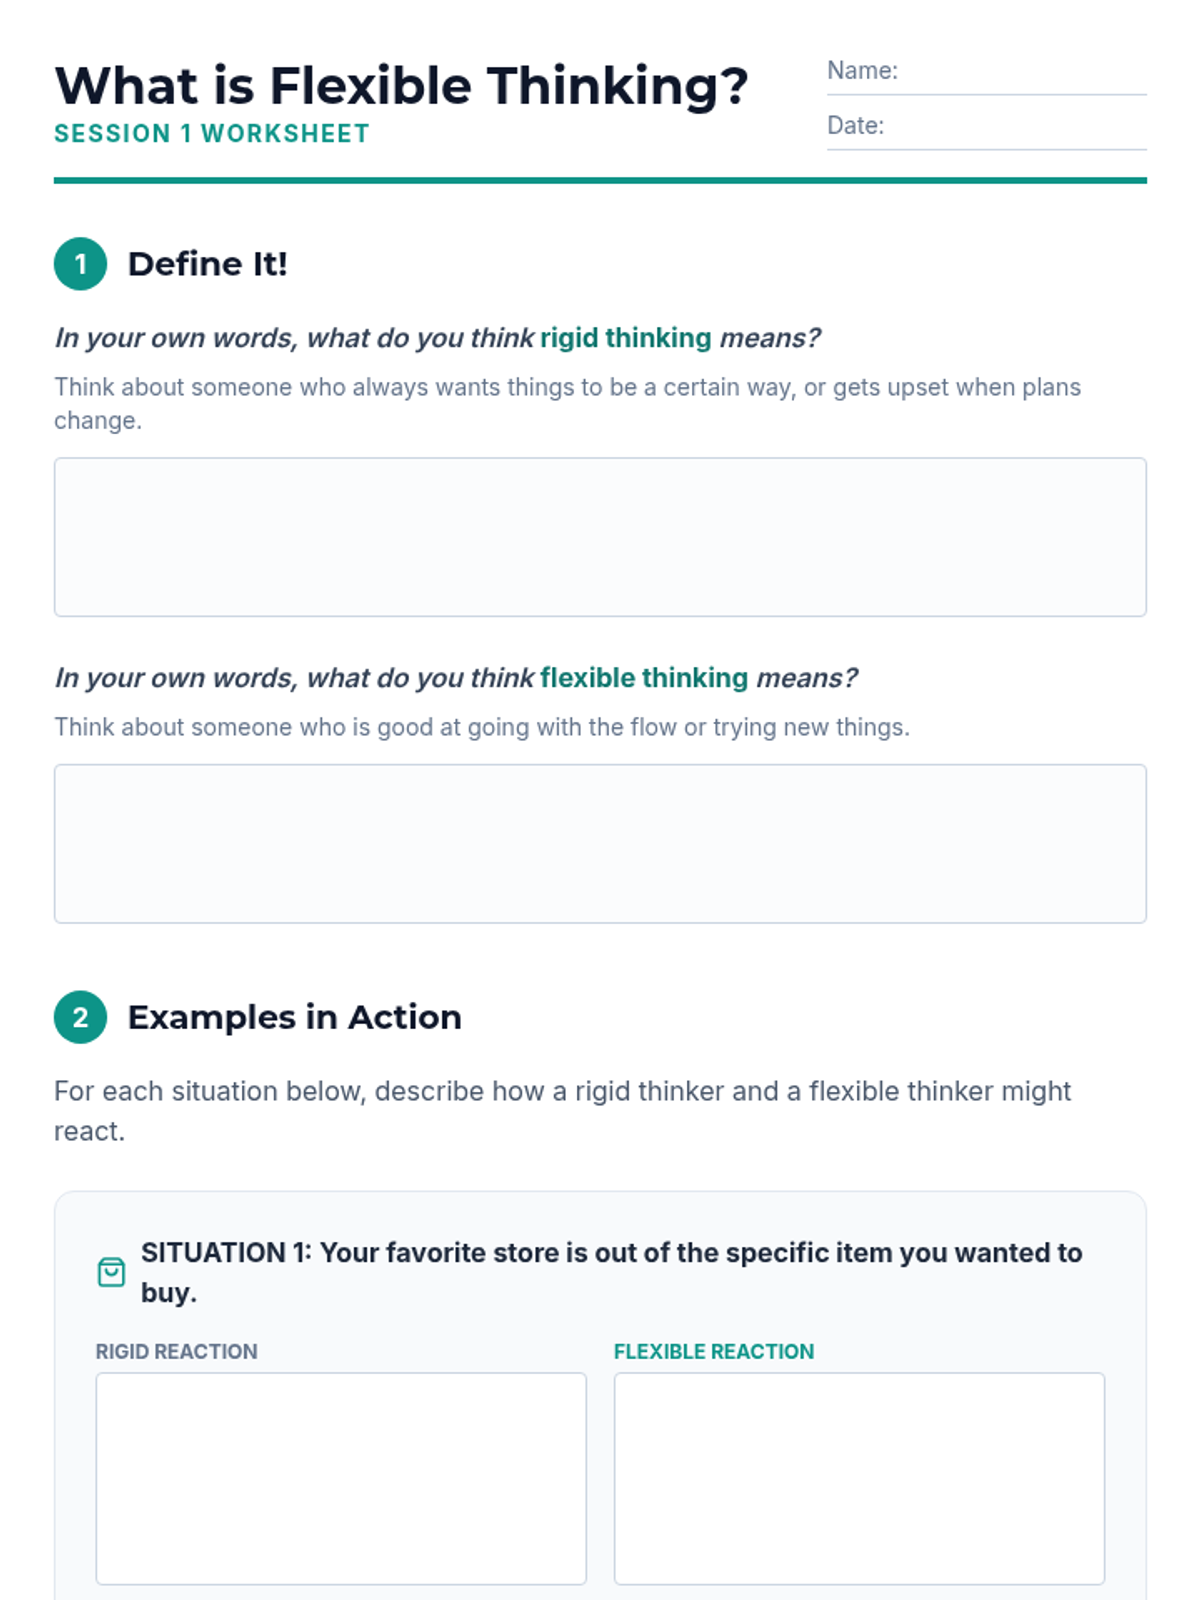1200x1600 pixels.
Task: Click the Flexible Reaction answer box
Action: (x=859, y=1478)
